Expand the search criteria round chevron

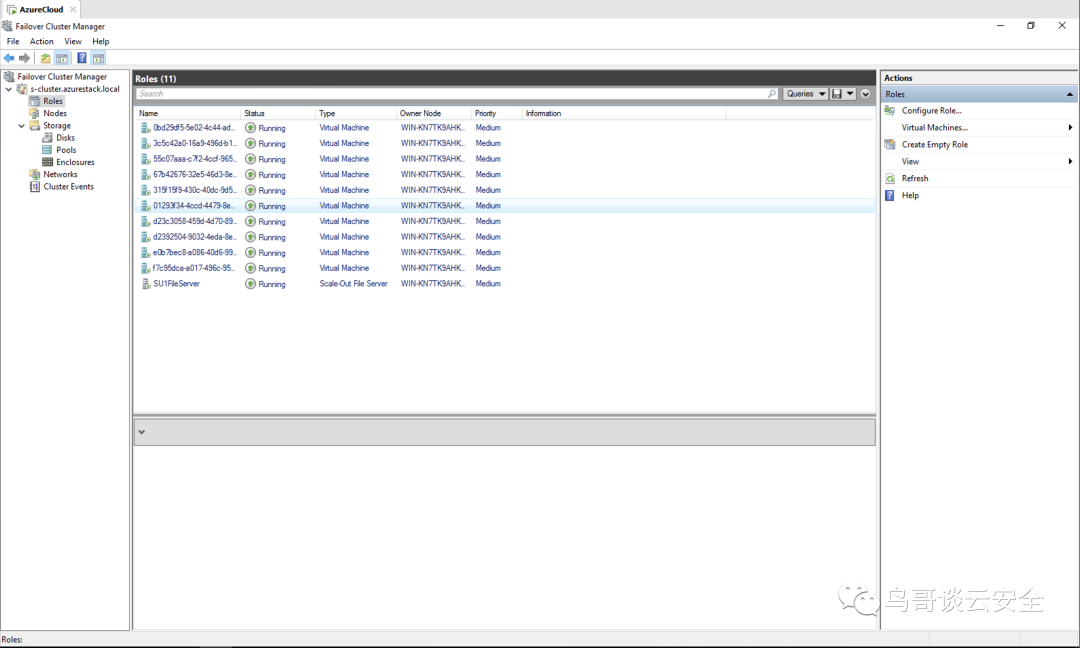click(866, 94)
